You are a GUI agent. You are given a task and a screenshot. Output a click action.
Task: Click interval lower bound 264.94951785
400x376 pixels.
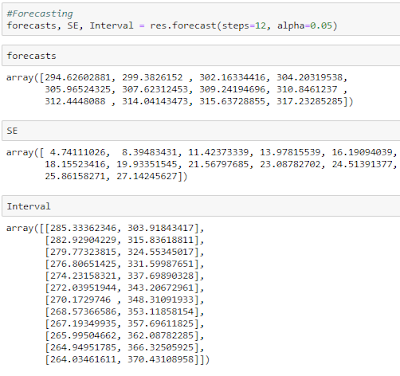[83, 348]
